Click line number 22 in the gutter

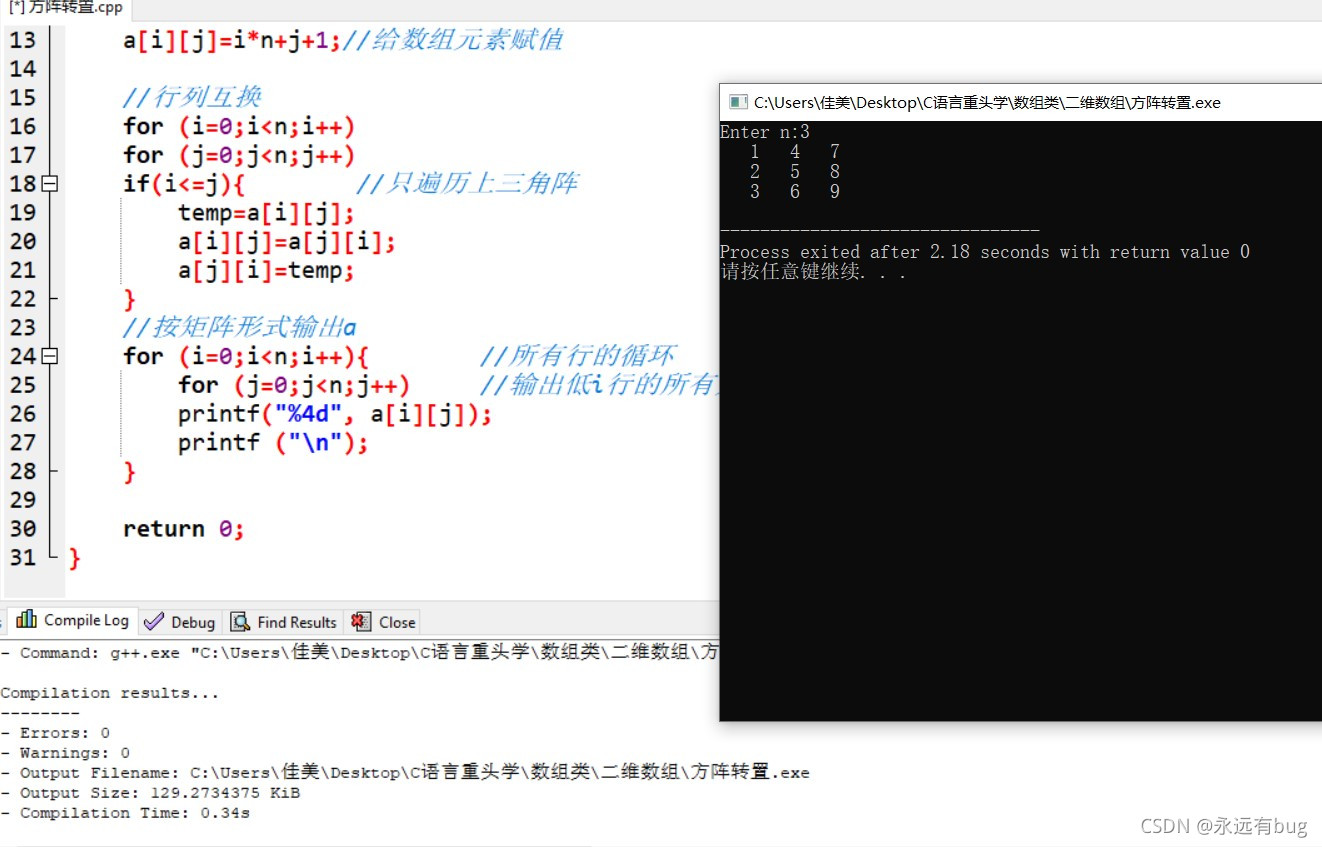tap(22, 299)
